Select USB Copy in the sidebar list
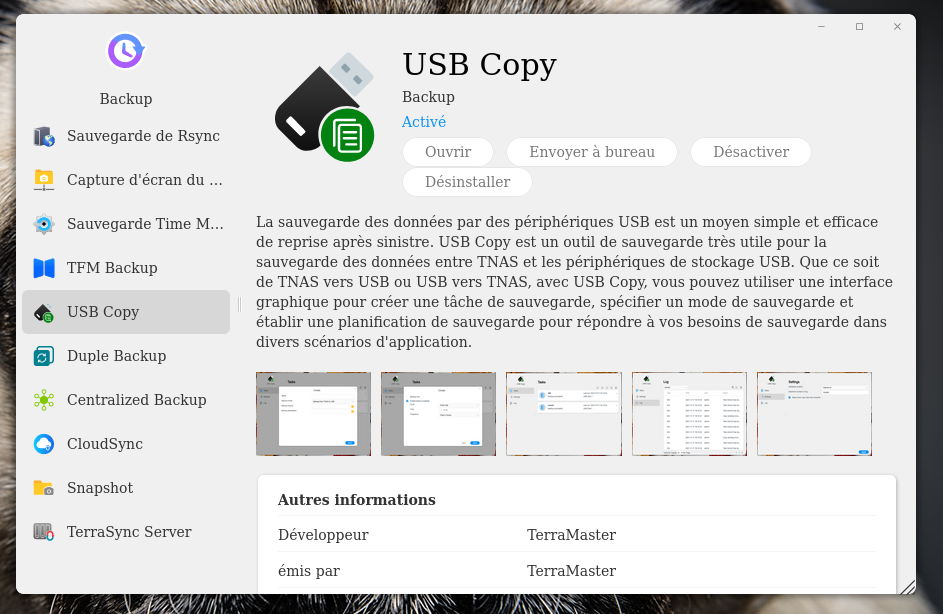This screenshot has height=614, width=943. pos(126,312)
